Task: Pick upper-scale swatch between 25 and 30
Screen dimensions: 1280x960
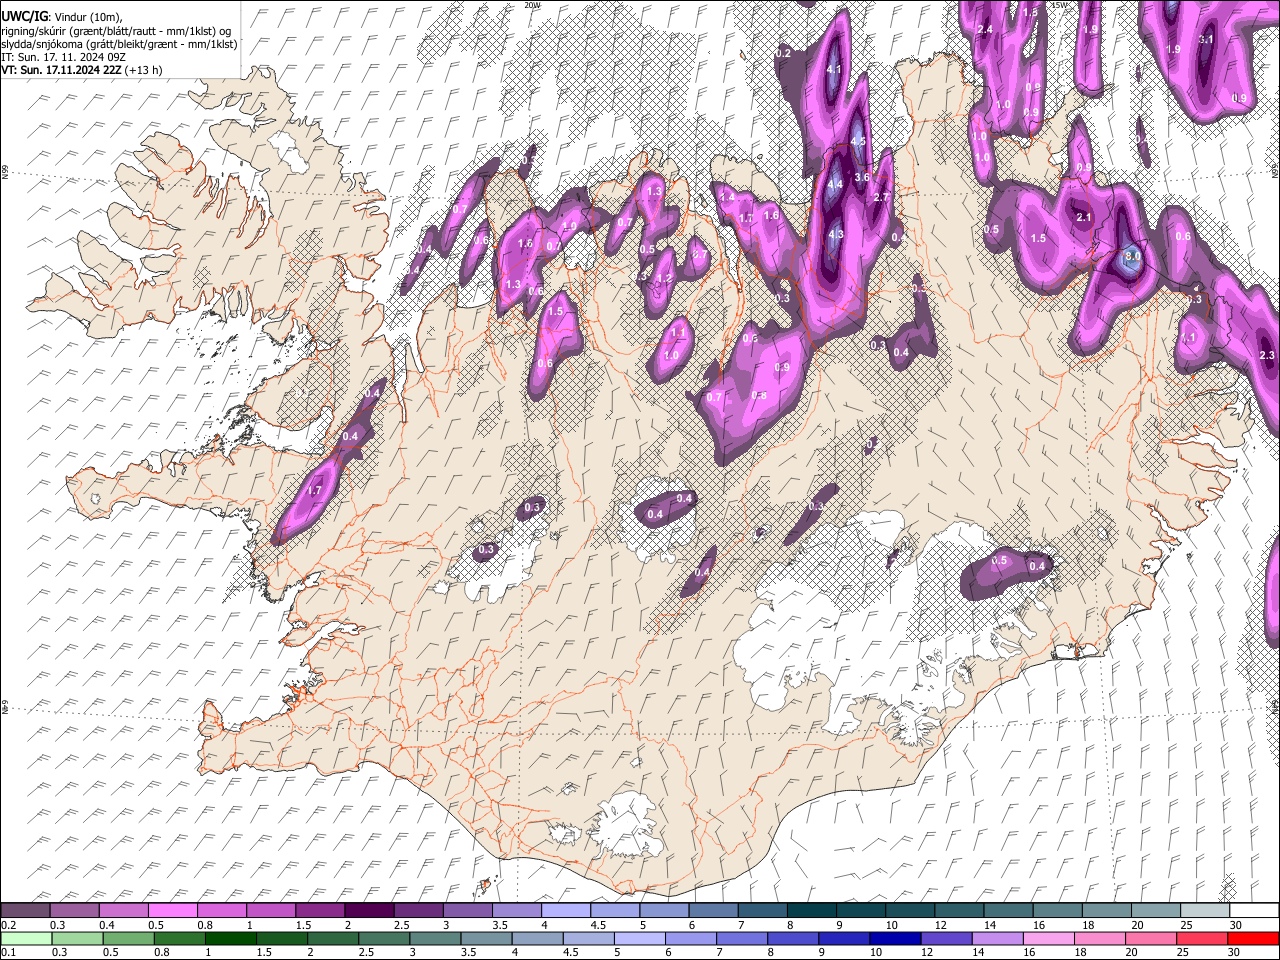Action: pos(1206,910)
